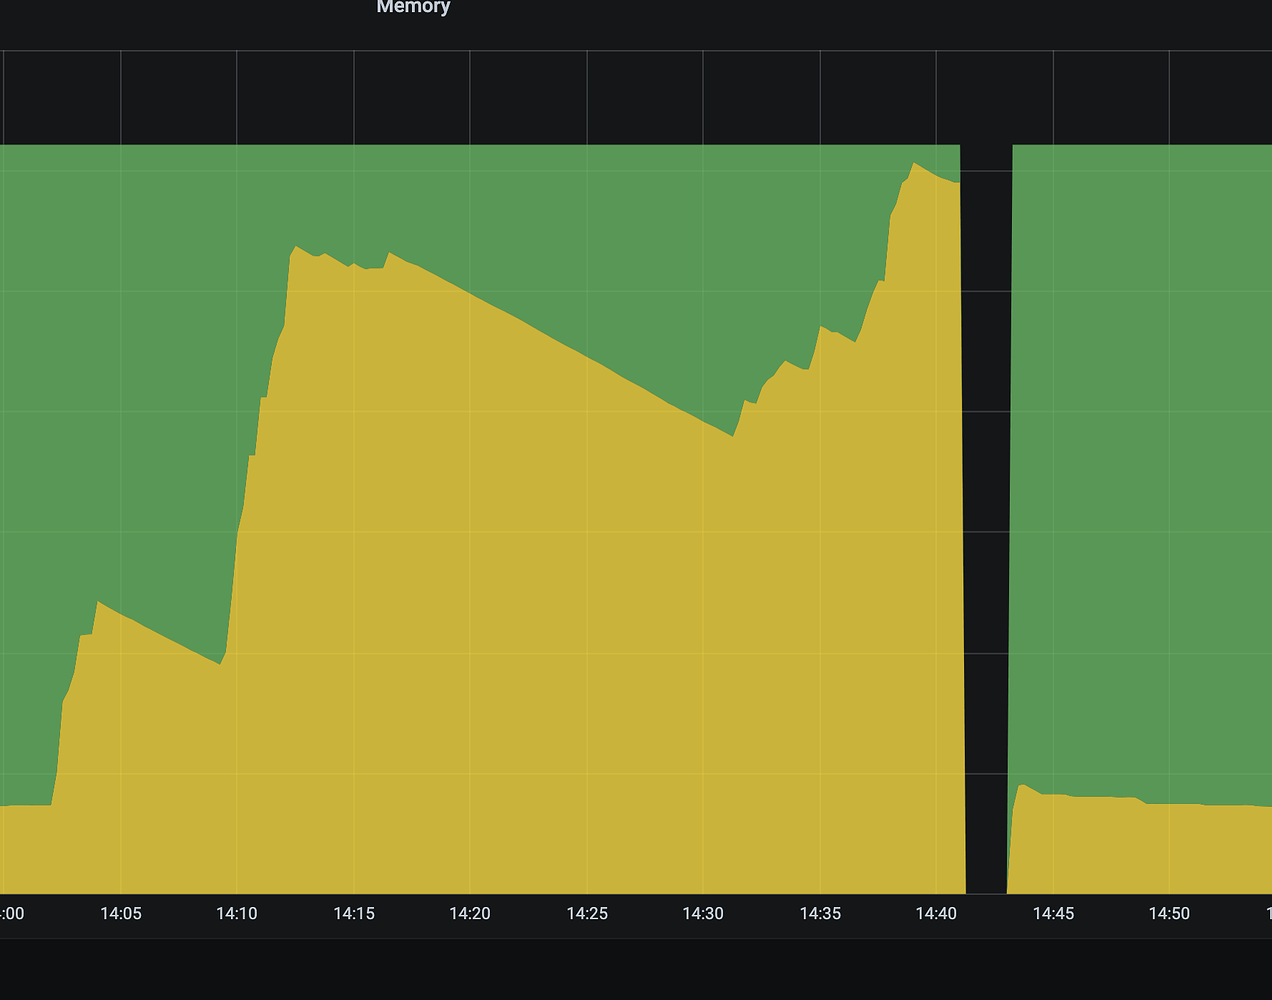Viewport: 1272px width, 1000px height.
Task: Select the yellow trough just after 14:30
Action: pyautogui.click(x=733, y=436)
